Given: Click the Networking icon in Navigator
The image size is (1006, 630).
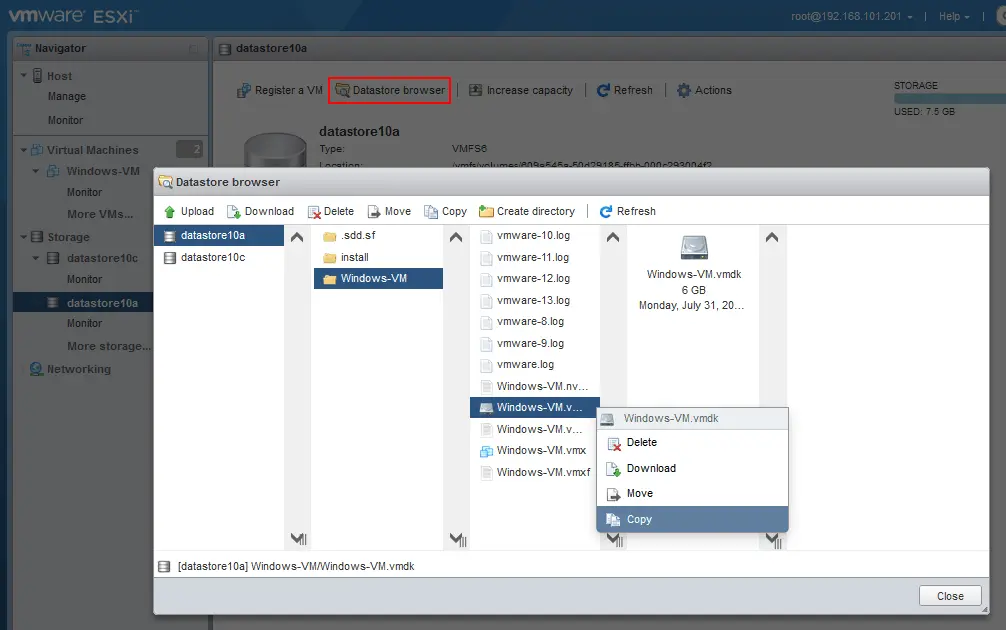Looking at the screenshot, I should (x=37, y=370).
